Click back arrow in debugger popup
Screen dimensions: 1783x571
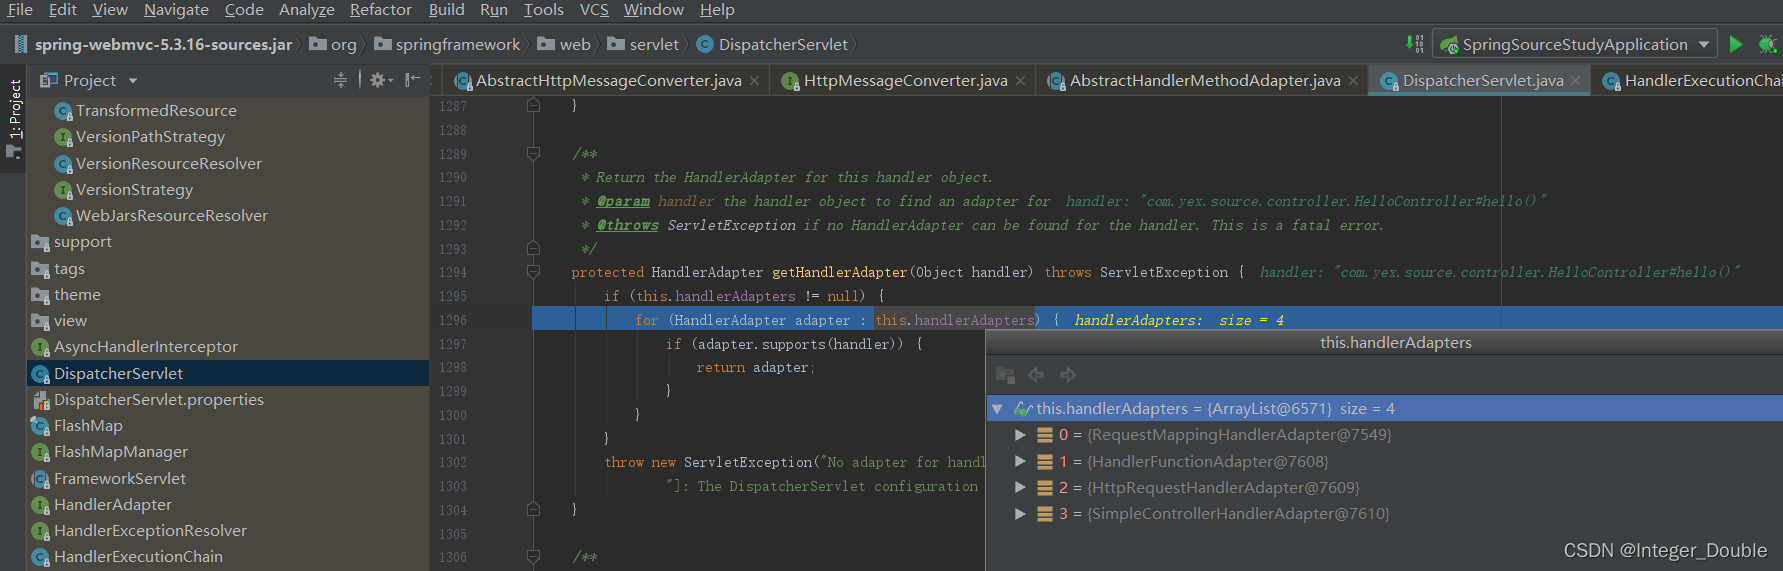[1036, 375]
